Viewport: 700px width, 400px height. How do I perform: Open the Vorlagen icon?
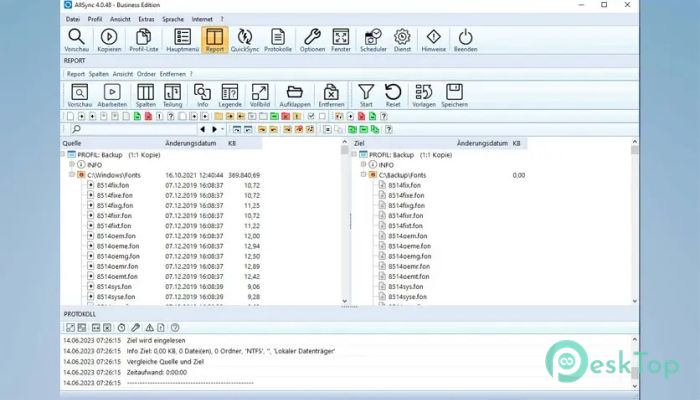(424, 92)
